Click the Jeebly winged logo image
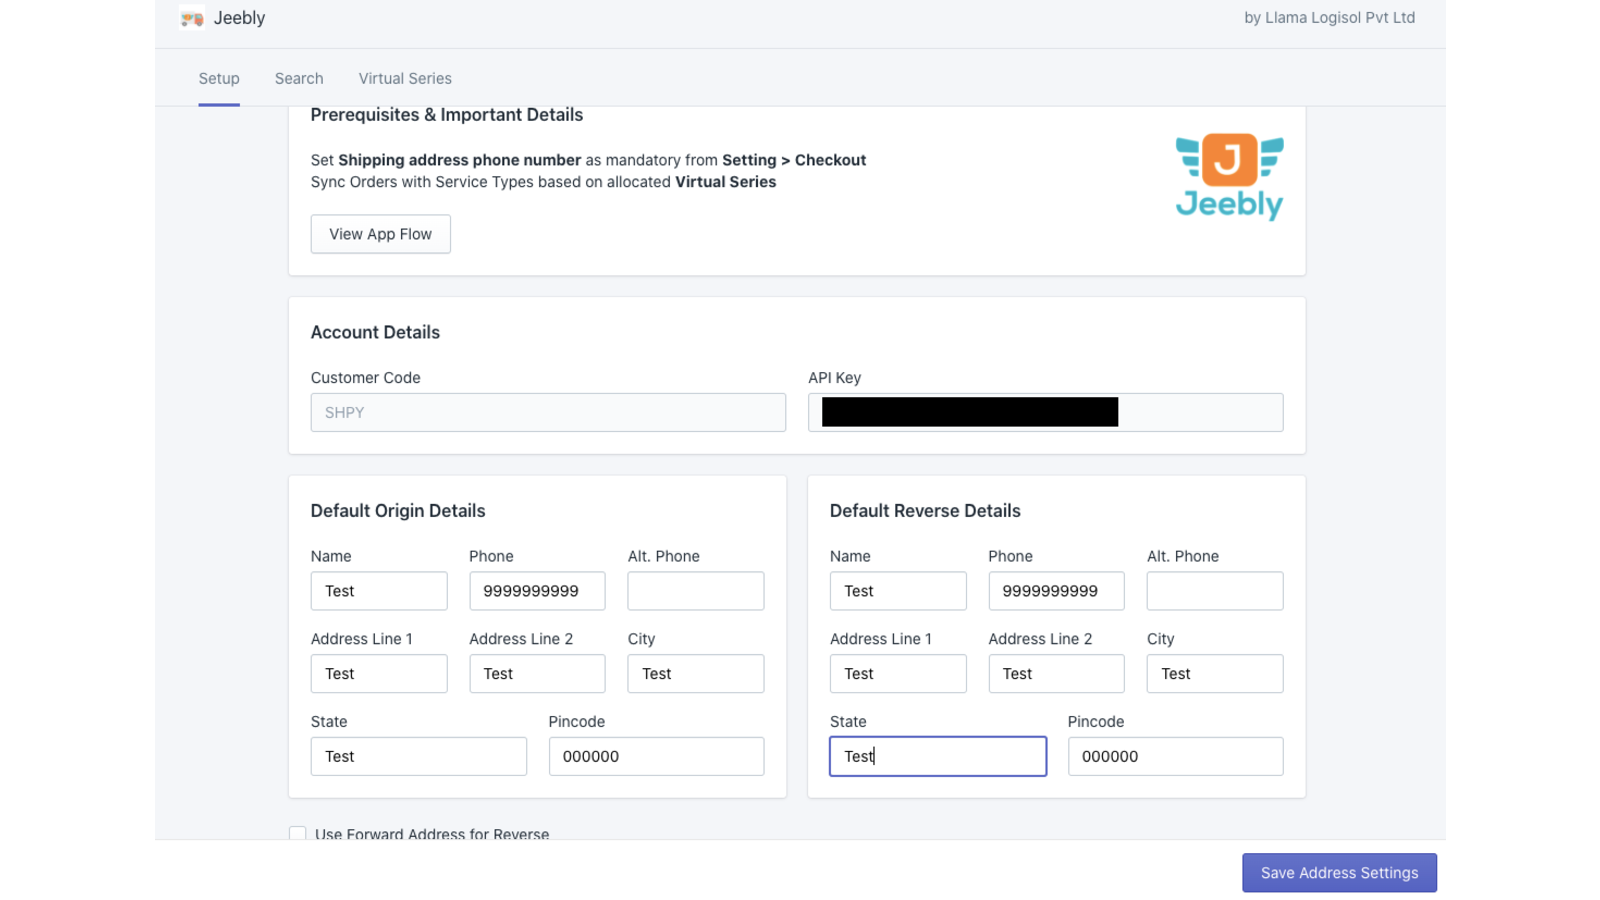The width and height of the screenshot is (1600, 900). (1229, 176)
